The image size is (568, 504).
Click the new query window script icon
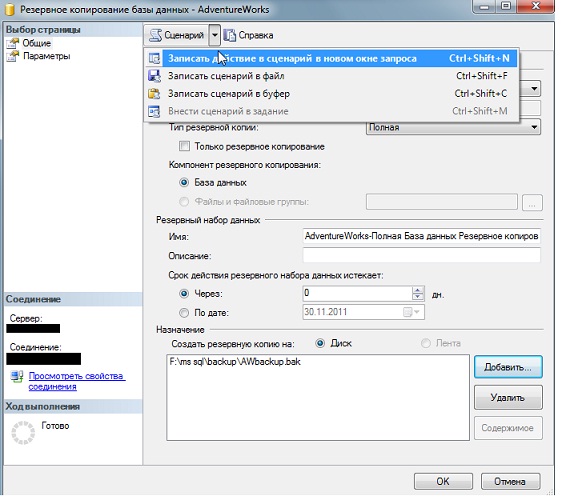pyautogui.click(x=154, y=58)
